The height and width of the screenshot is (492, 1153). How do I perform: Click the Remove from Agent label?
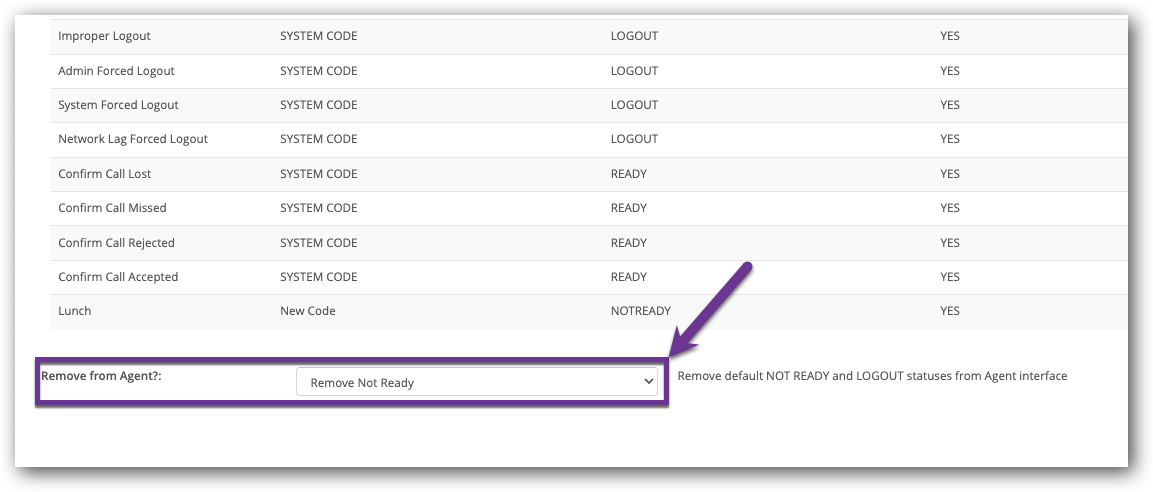click(101, 375)
